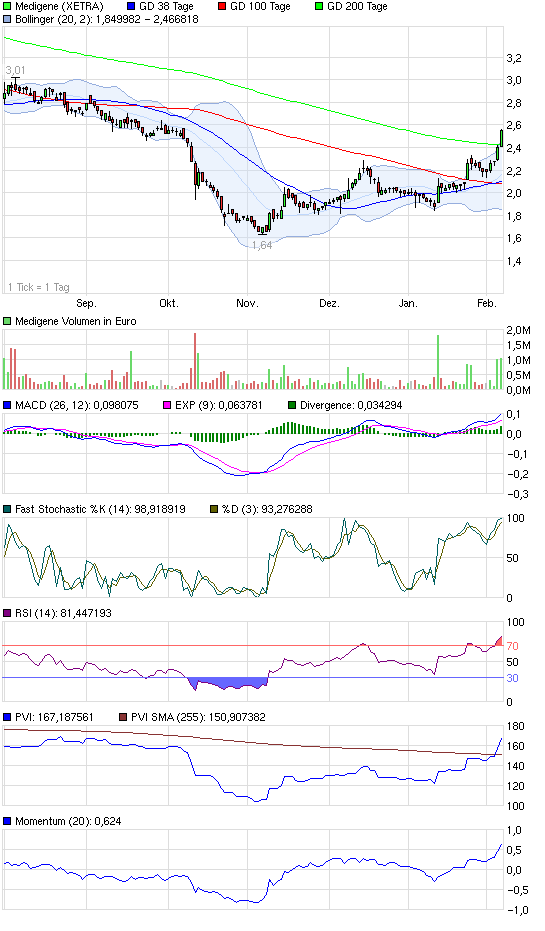Click the 1,4 price axis label

click(514, 261)
